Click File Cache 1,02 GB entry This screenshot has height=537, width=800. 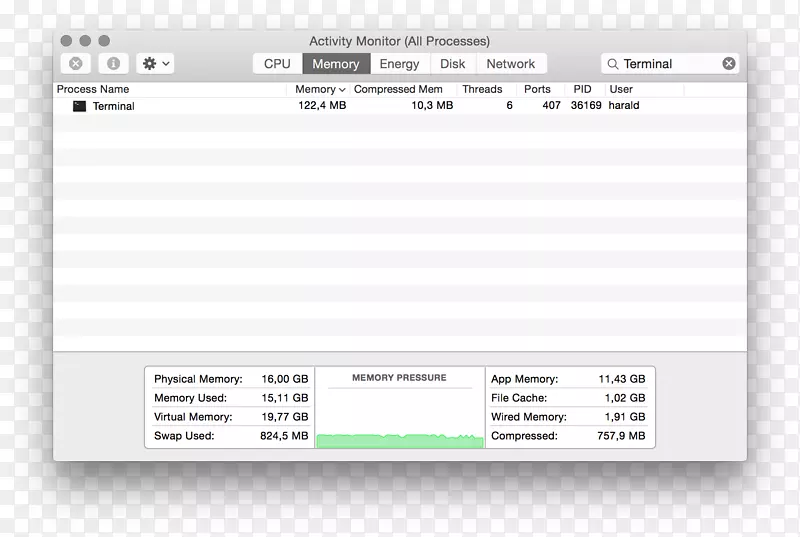(x=568, y=398)
